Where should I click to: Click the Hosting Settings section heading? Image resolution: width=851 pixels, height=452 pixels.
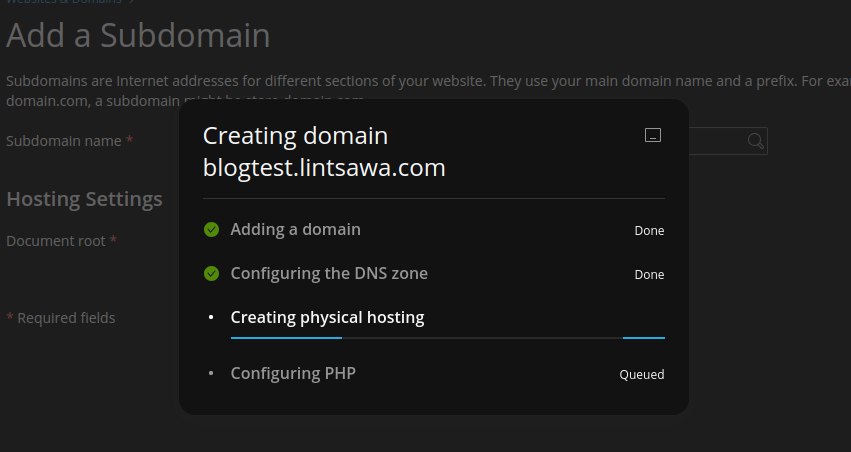(x=84, y=199)
